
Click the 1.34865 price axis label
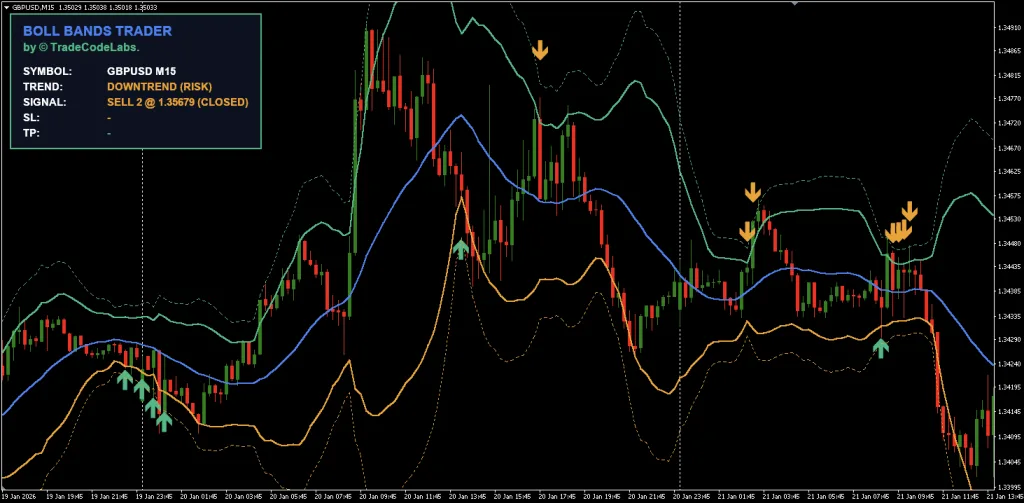(x=1010, y=51)
